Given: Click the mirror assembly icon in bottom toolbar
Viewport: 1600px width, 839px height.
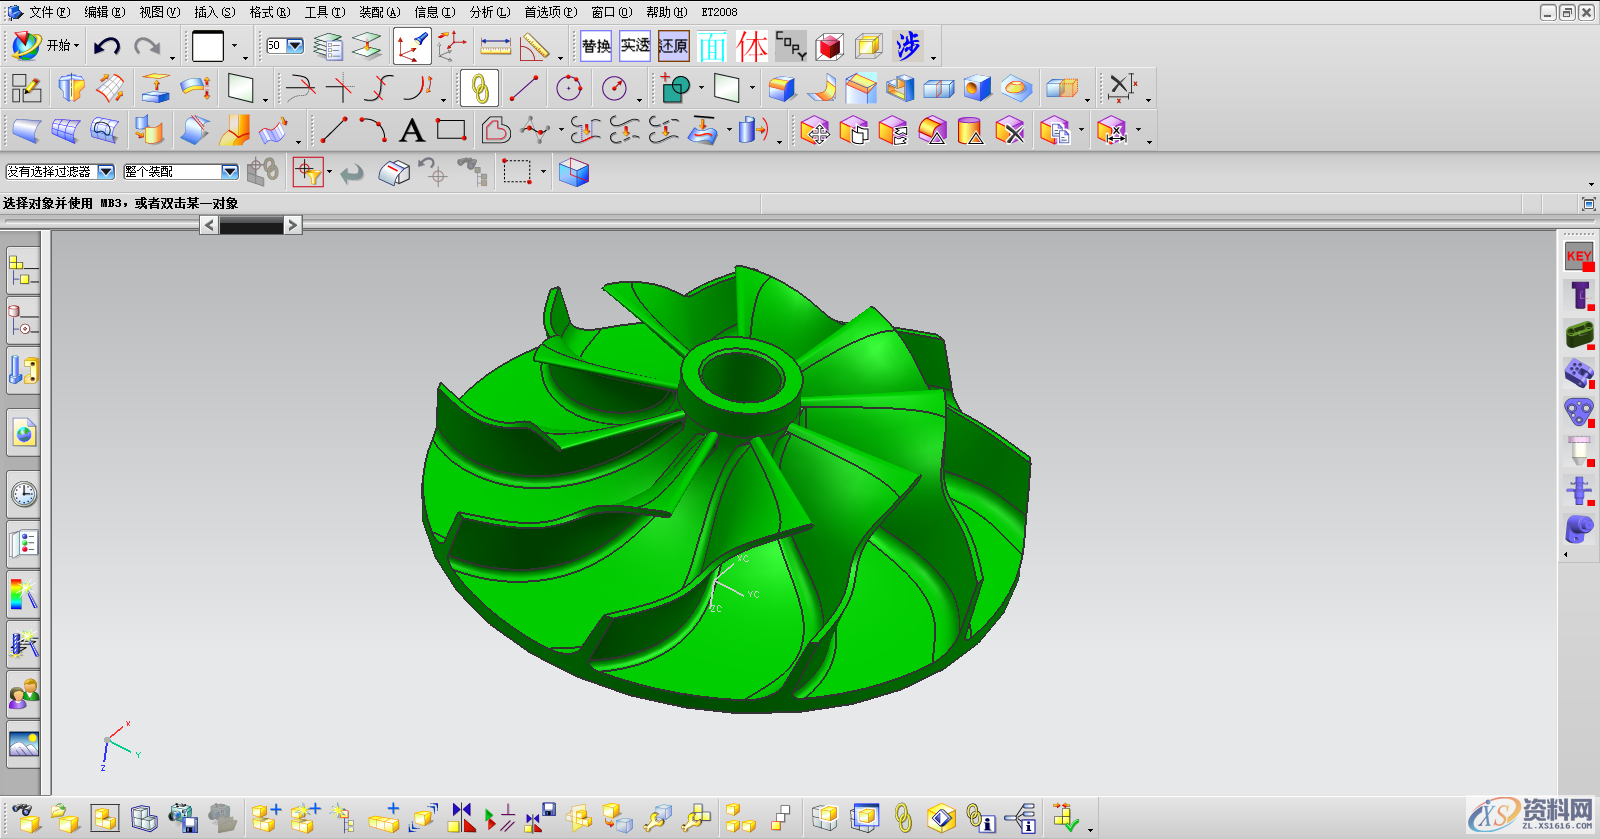Looking at the screenshot, I should coord(461,818).
